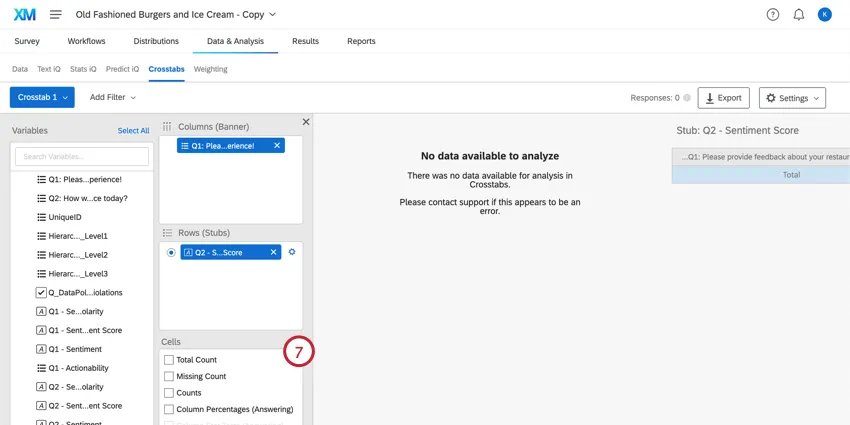Click the Select All link
Screen dimensions: 850x425
pos(133,131)
